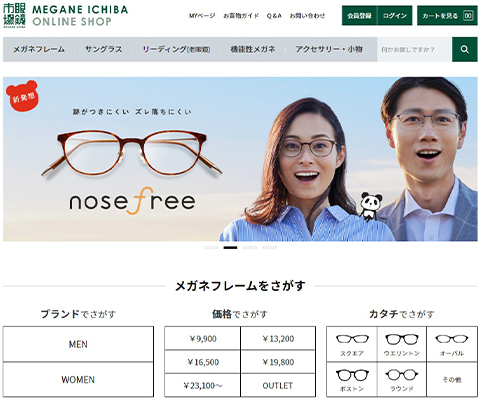
Task: Open the cart counter icon
Action: click(x=468, y=15)
